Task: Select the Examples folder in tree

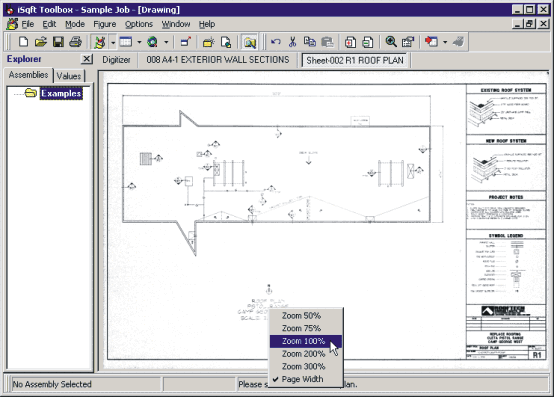Action: pyautogui.click(x=61, y=93)
